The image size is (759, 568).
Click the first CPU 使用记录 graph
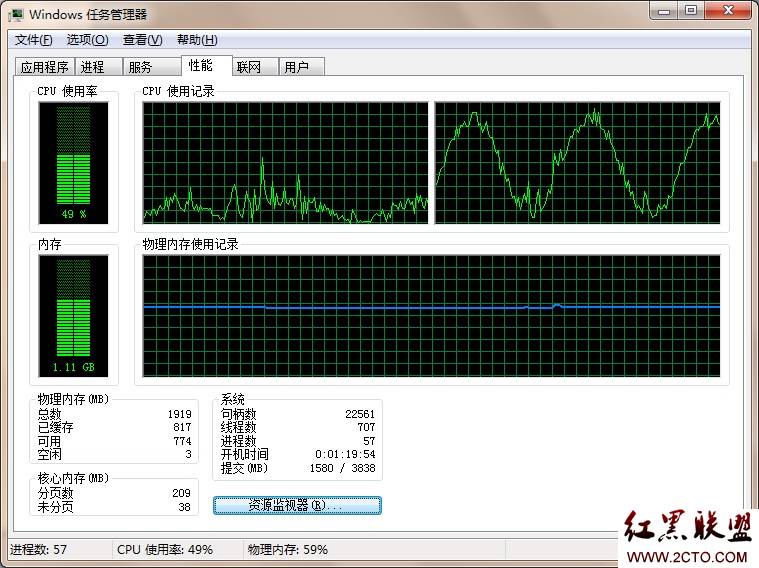[285, 163]
